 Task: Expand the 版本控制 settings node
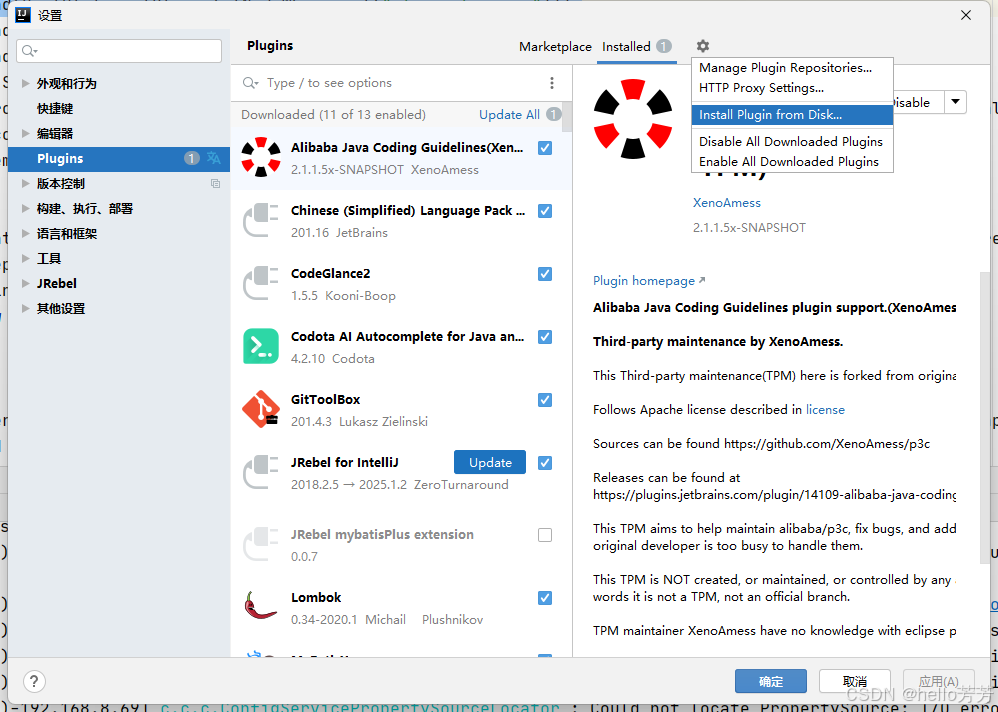tap(25, 183)
